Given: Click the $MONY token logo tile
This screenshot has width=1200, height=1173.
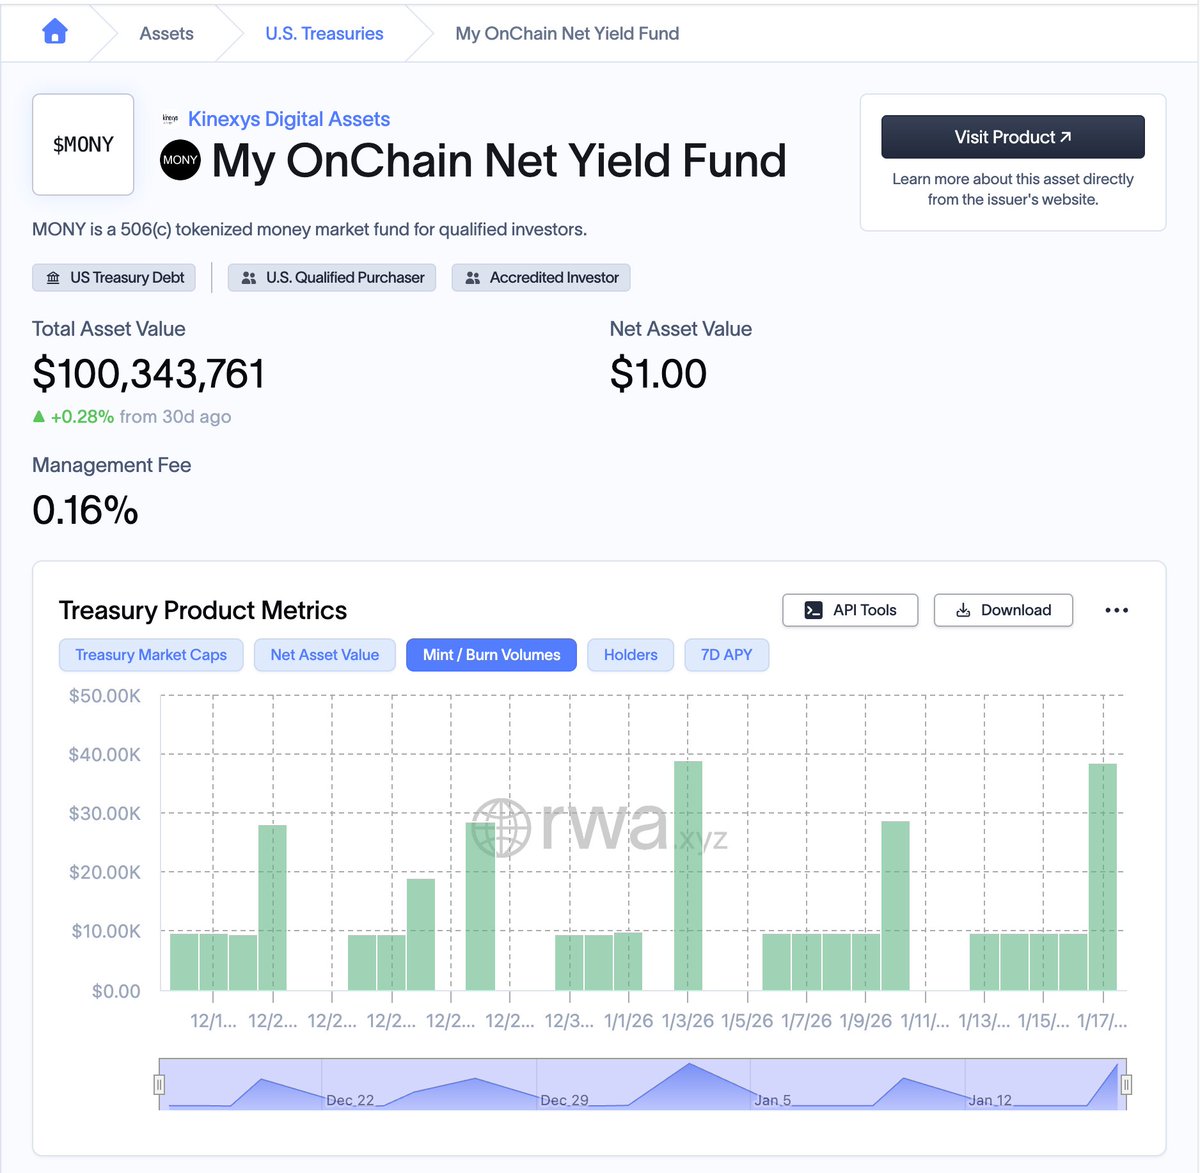Looking at the screenshot, I should coord(83,145).
